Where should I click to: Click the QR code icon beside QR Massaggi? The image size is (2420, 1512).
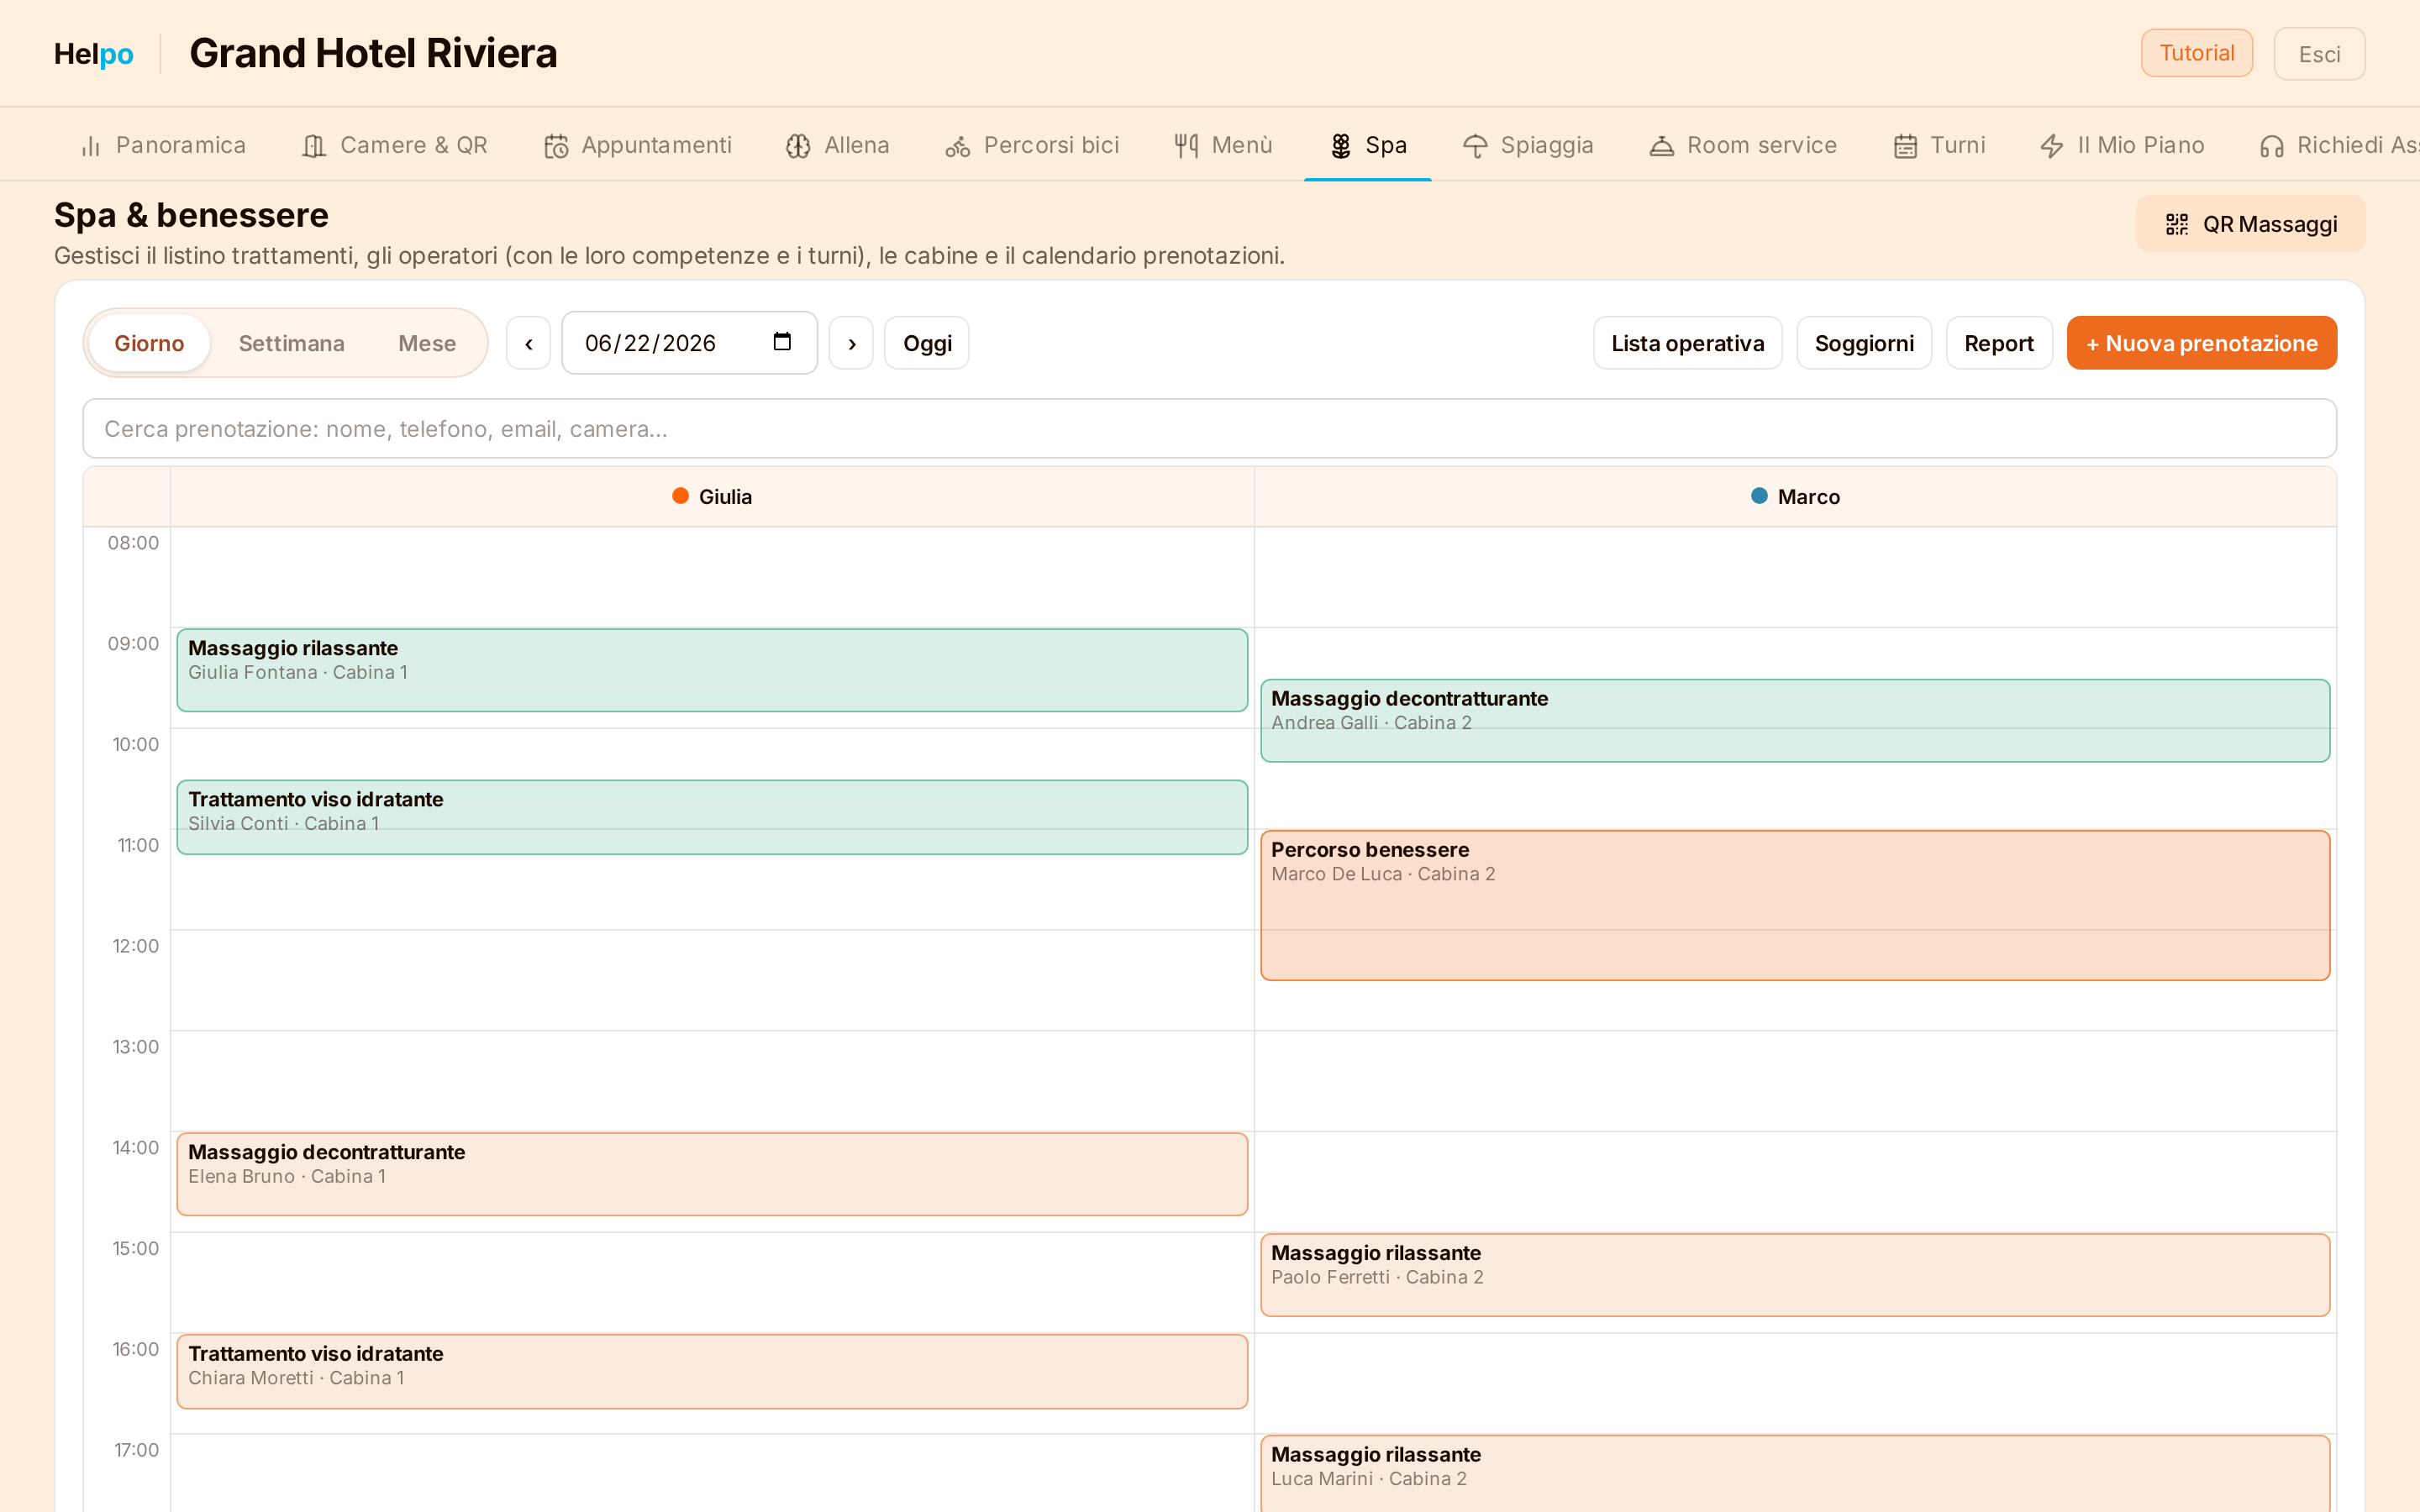point(2177,224)
